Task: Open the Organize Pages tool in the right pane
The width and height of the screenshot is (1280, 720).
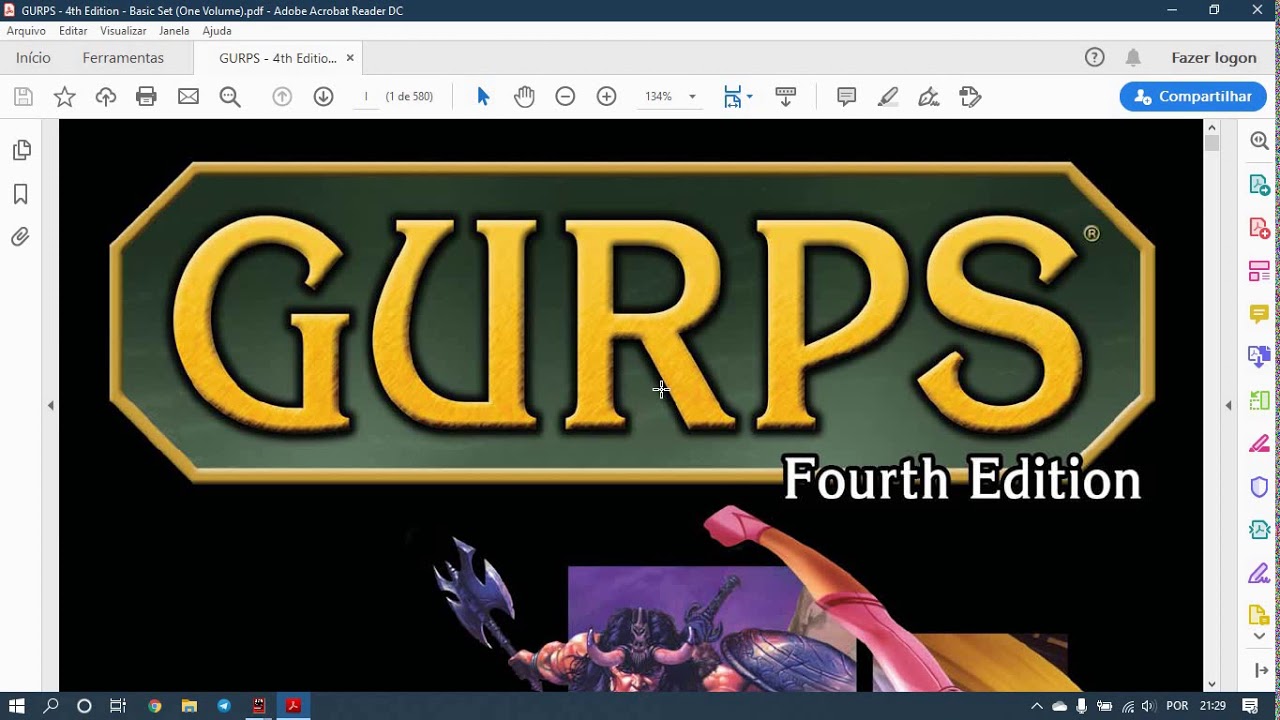Action: pyautogui.click(x=1259, y=271)
